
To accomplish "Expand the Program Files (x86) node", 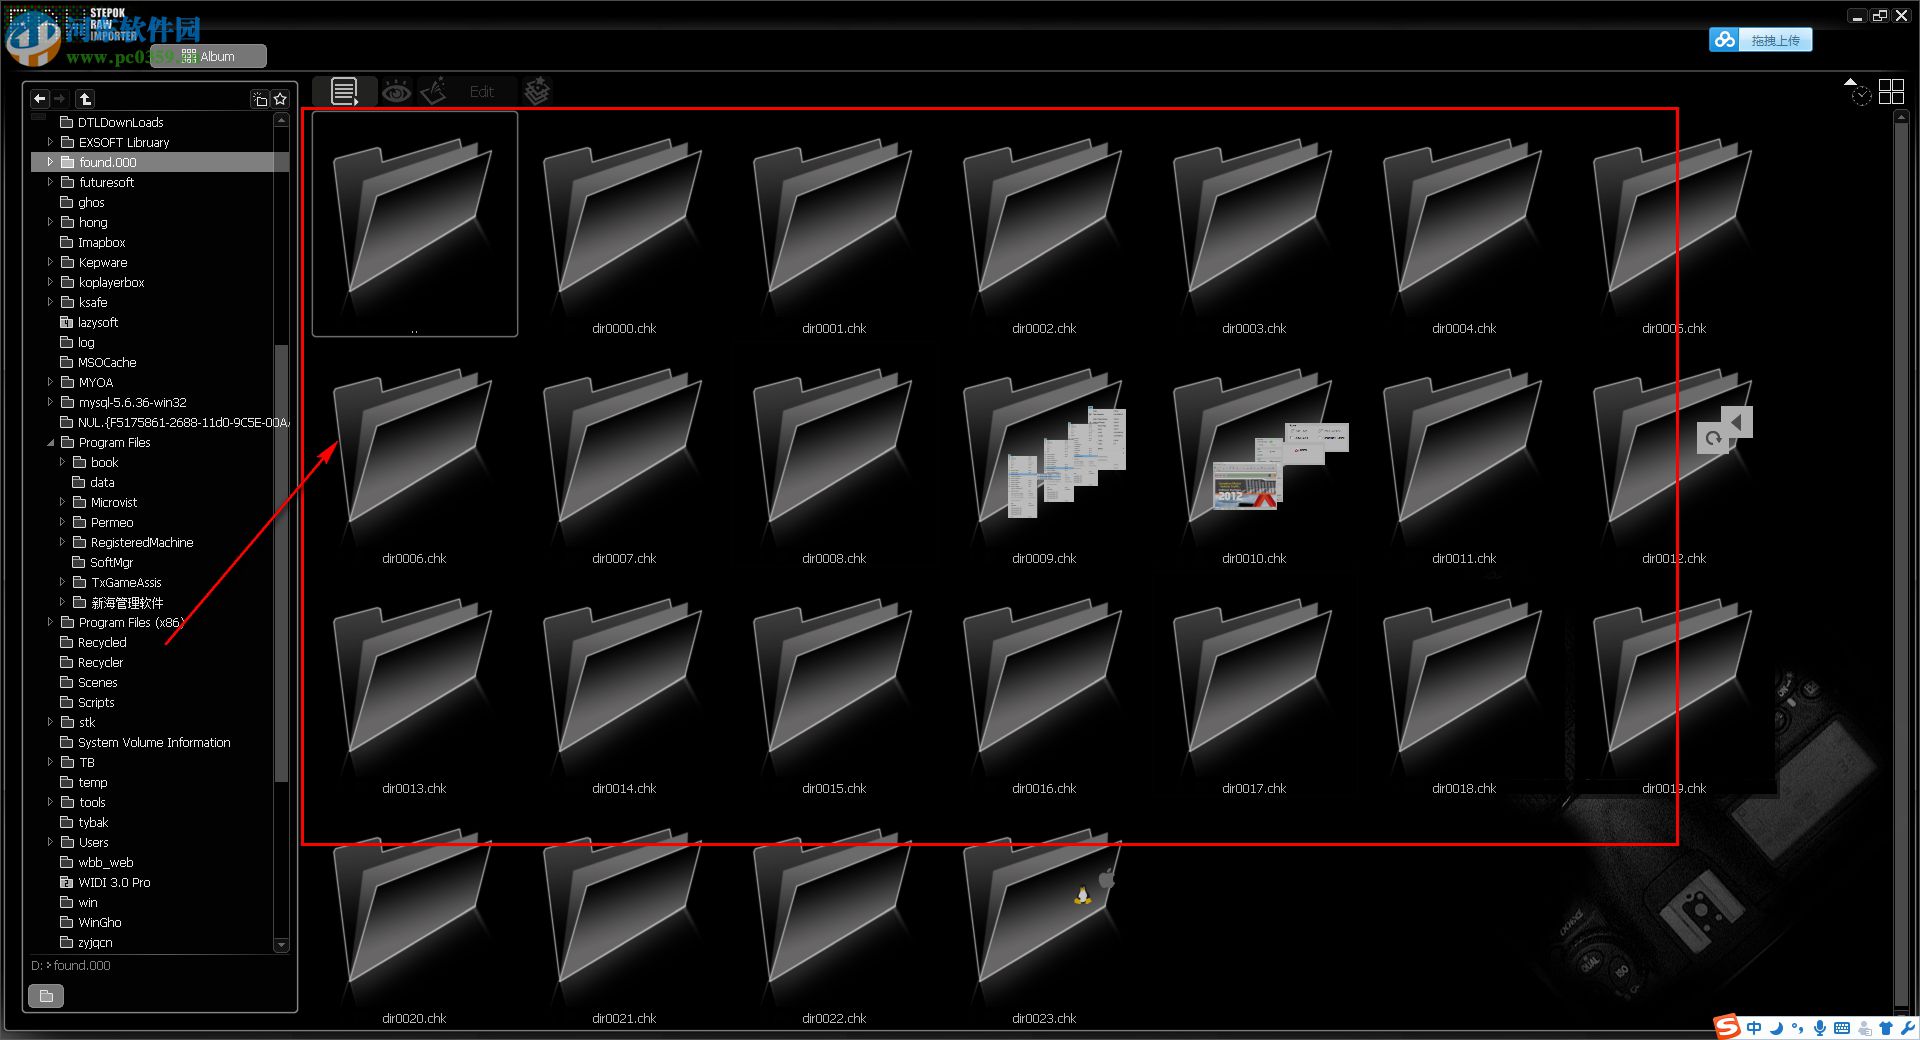I will click(50, 622).
